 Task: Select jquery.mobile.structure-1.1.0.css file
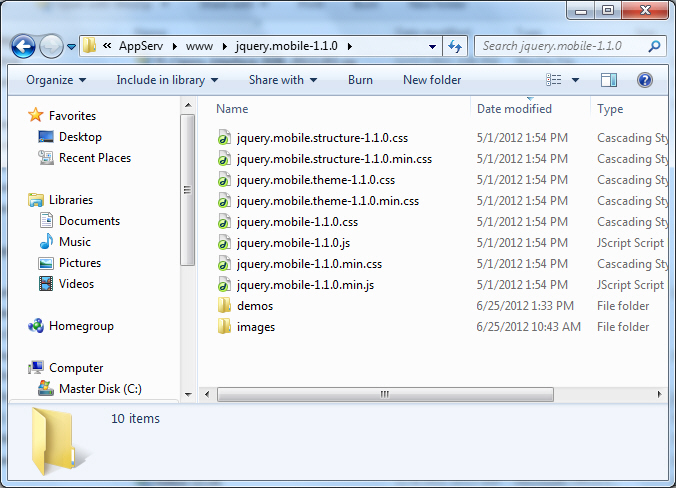pyautogui.click(x=322, y=138)
